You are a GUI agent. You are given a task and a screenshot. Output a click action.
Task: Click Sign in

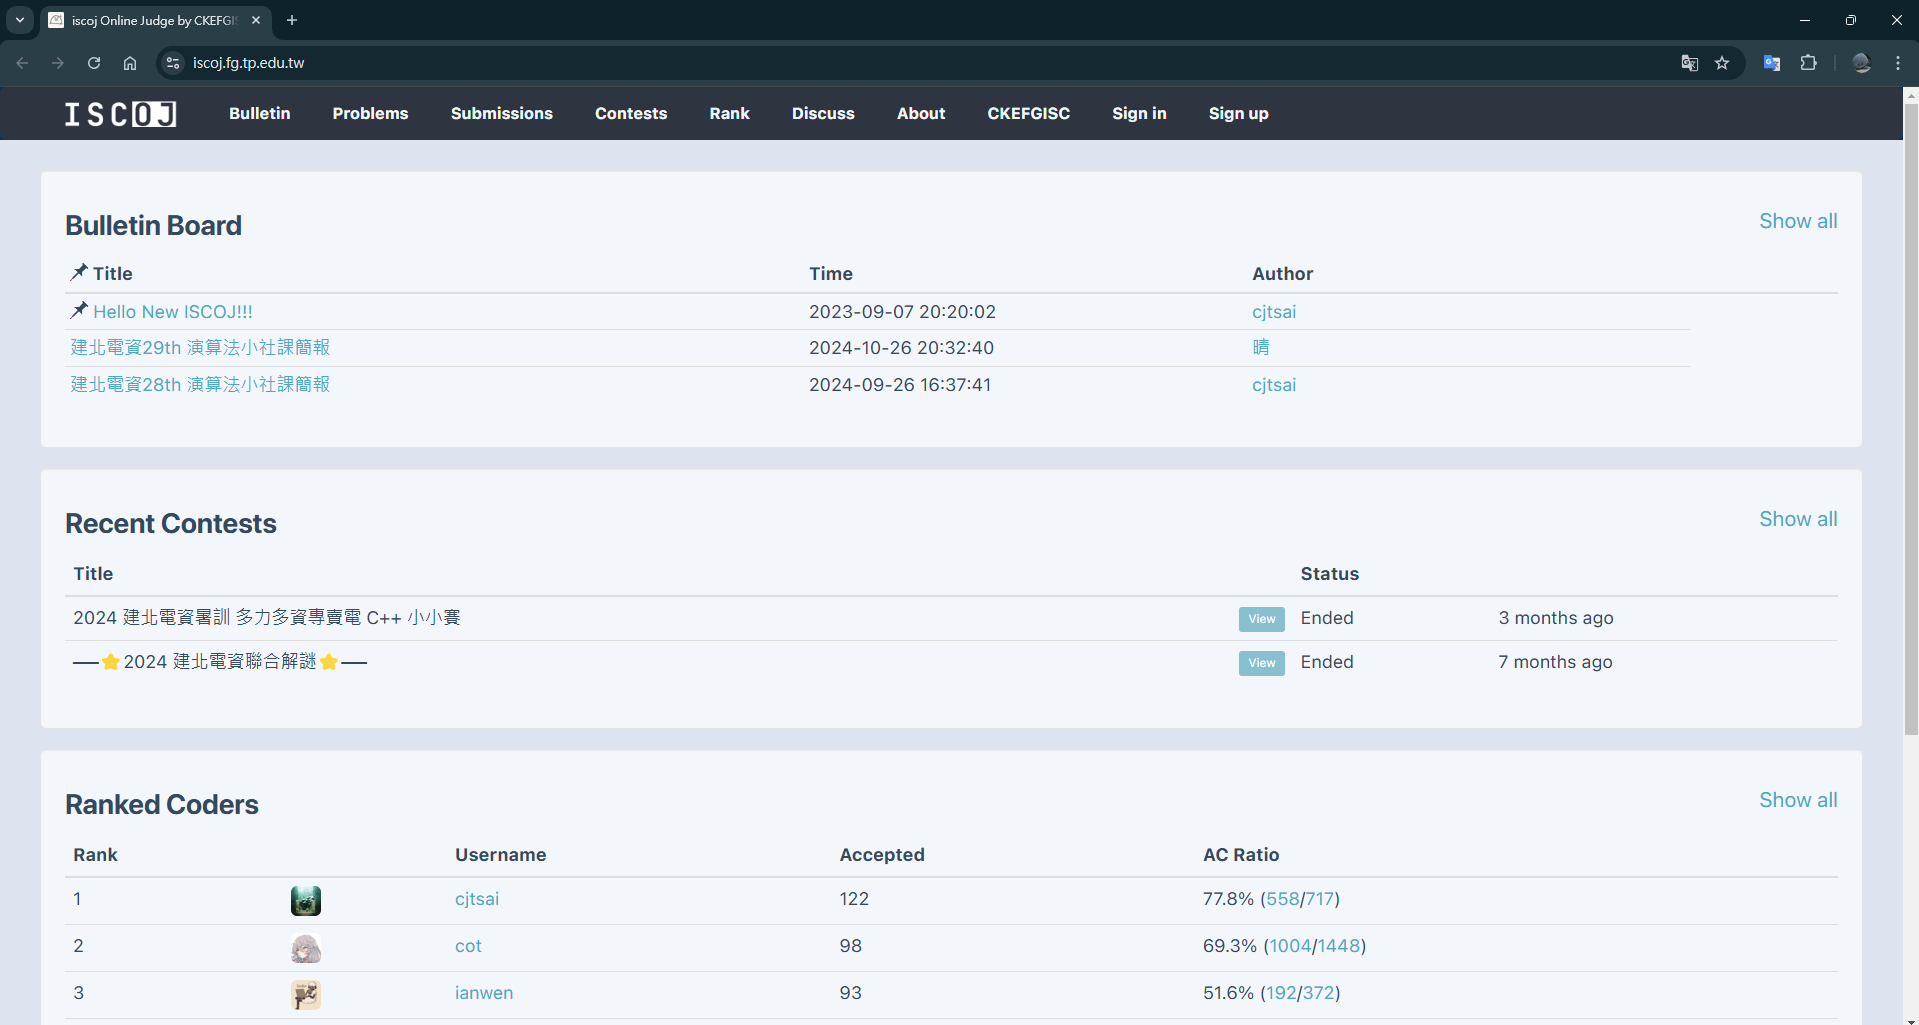(x=1140, y=114)
